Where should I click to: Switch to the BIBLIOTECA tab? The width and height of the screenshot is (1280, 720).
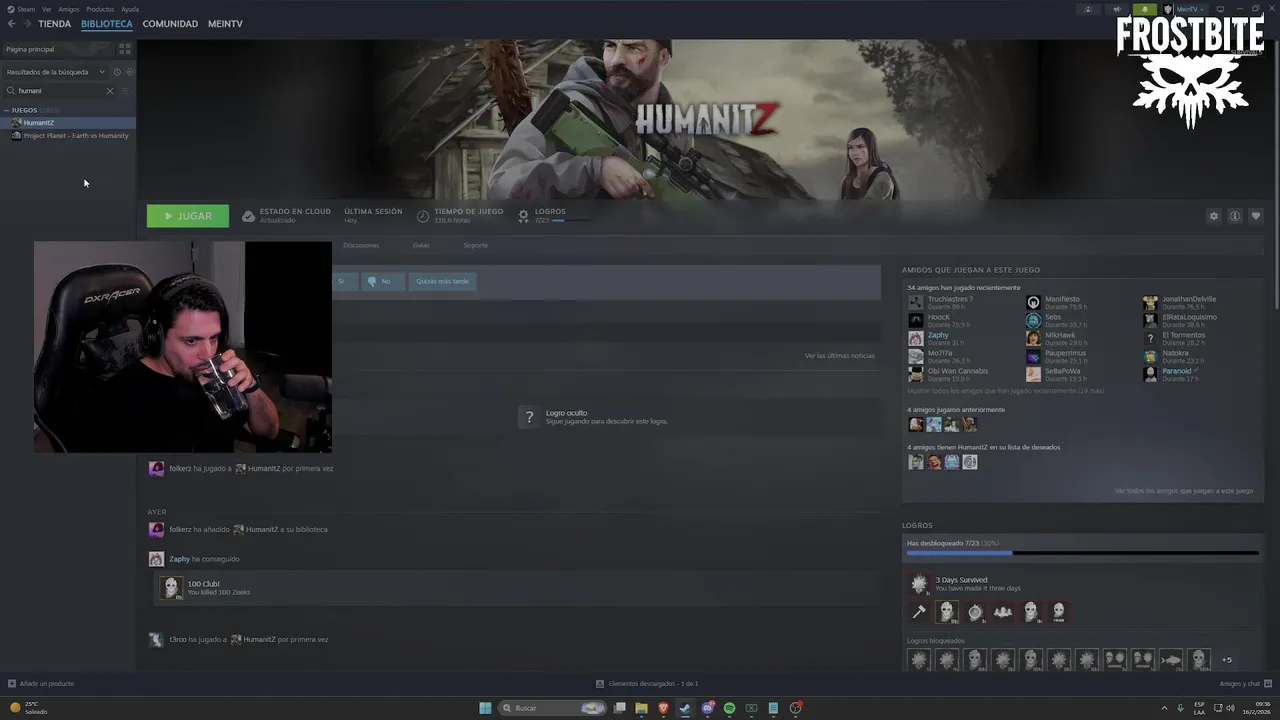(107, 24)
